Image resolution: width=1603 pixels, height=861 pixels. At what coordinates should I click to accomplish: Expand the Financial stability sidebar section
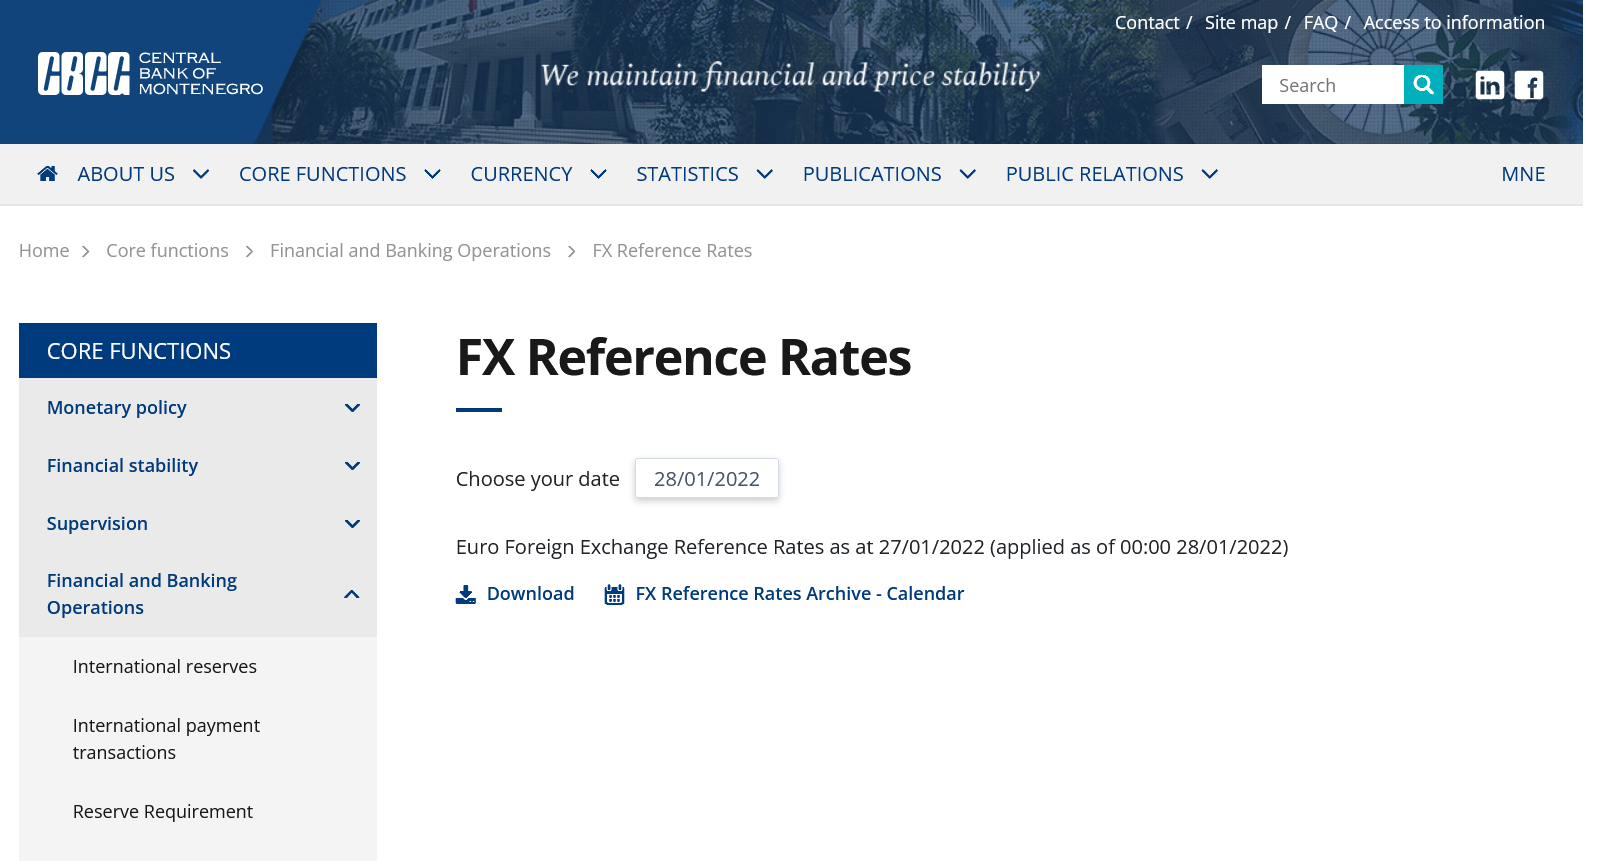[352, 466]
